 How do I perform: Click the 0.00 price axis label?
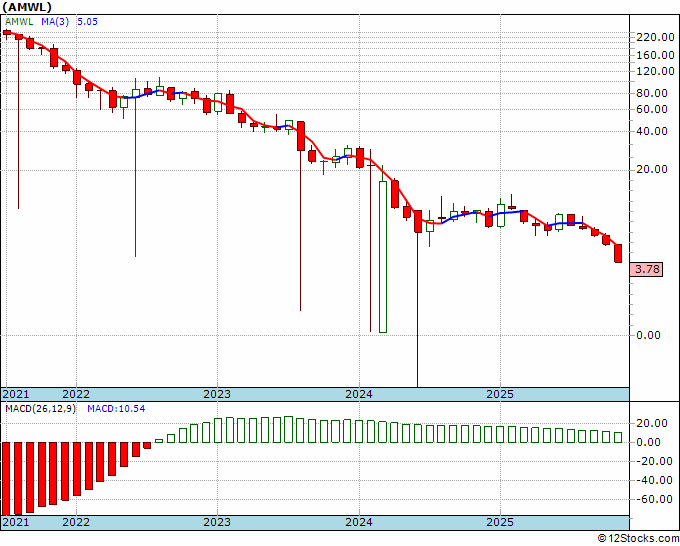(648, 335)
